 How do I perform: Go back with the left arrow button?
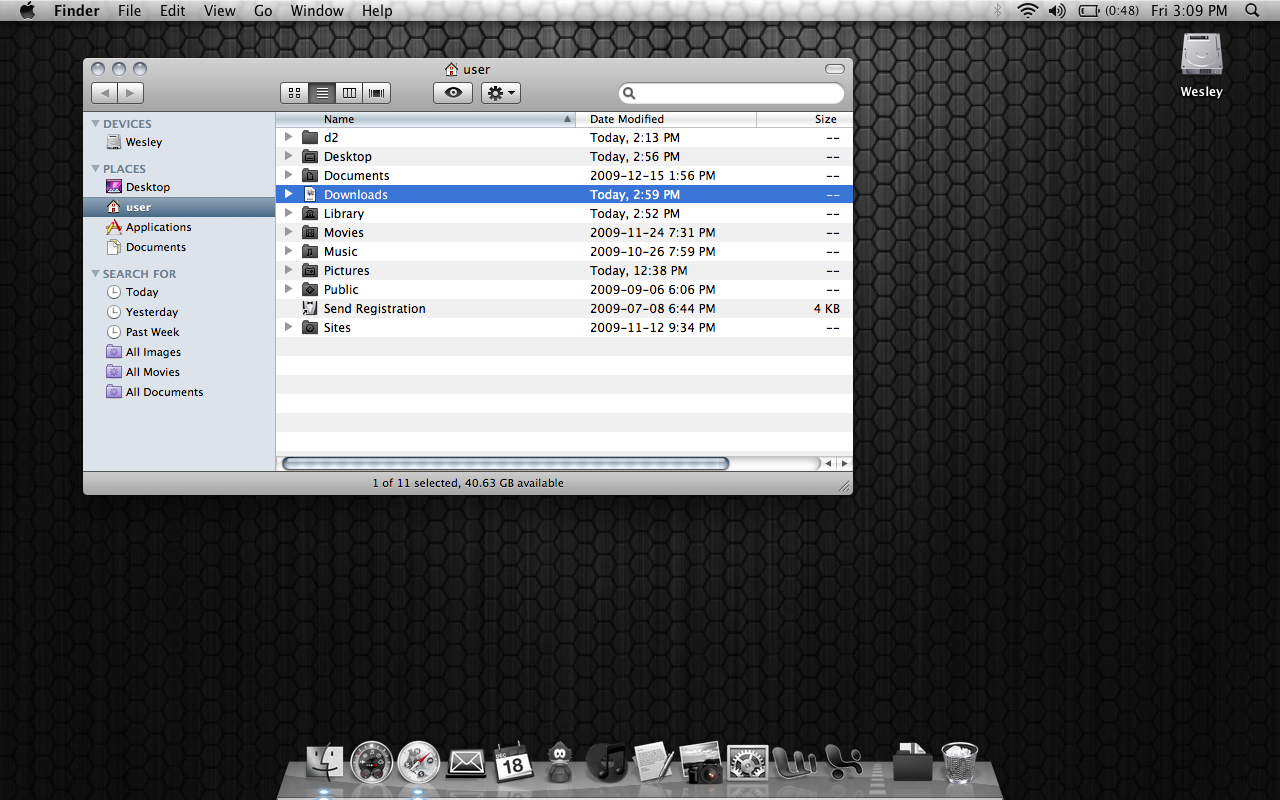pyautogui.click(x=104, y=93)
